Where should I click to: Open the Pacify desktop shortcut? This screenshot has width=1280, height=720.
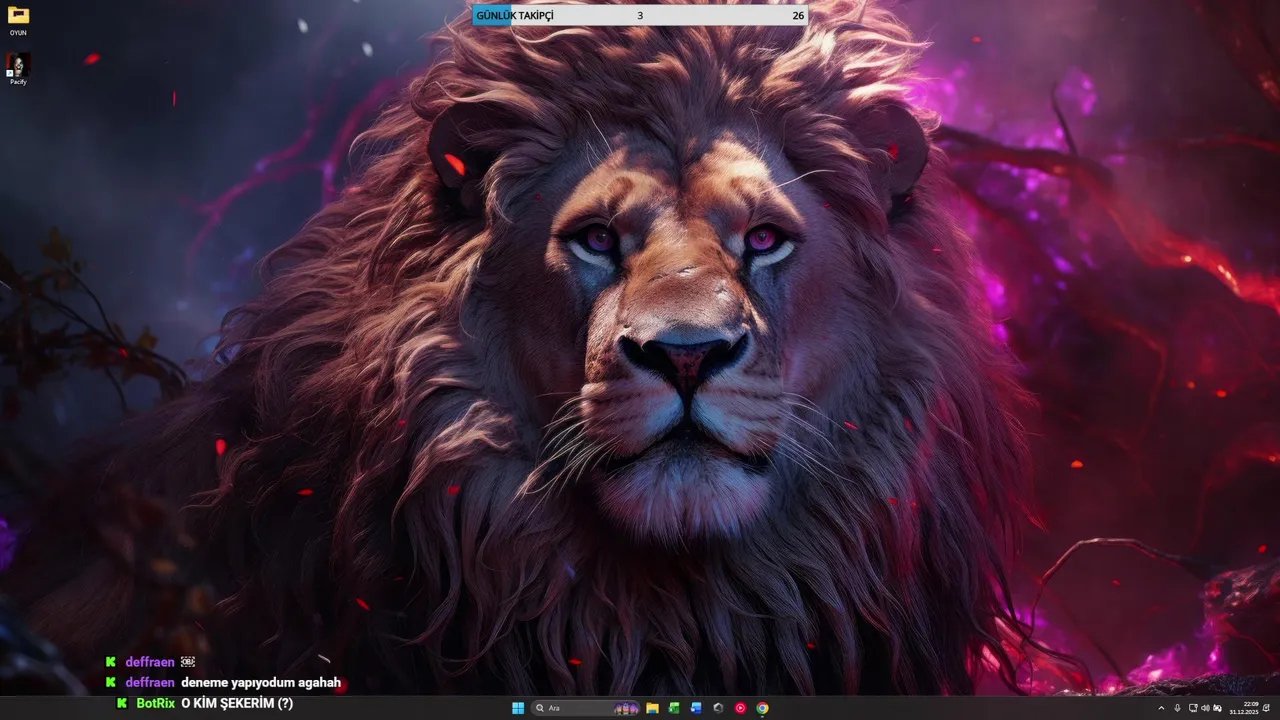(18, 69)
